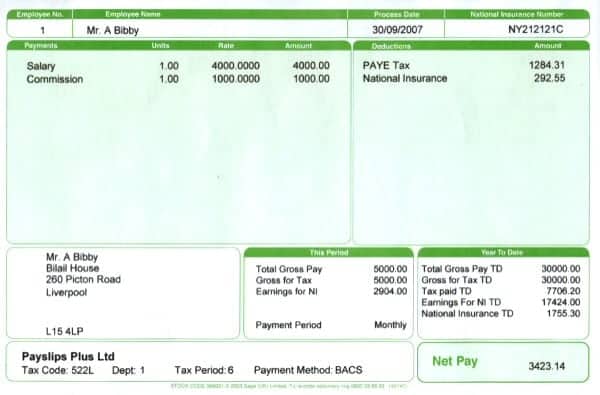Select Salary rate 4000.0000
Image resolution: width=600 pixels, height=395 pixels.
pyautogui.click(x=236, y=65)
